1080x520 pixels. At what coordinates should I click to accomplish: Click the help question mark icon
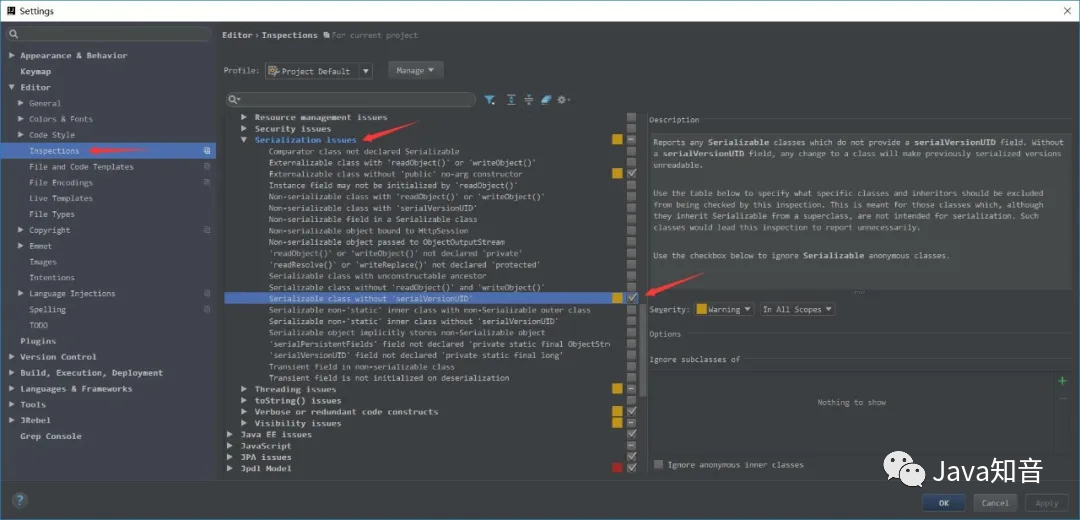click(x=20, y=501)
